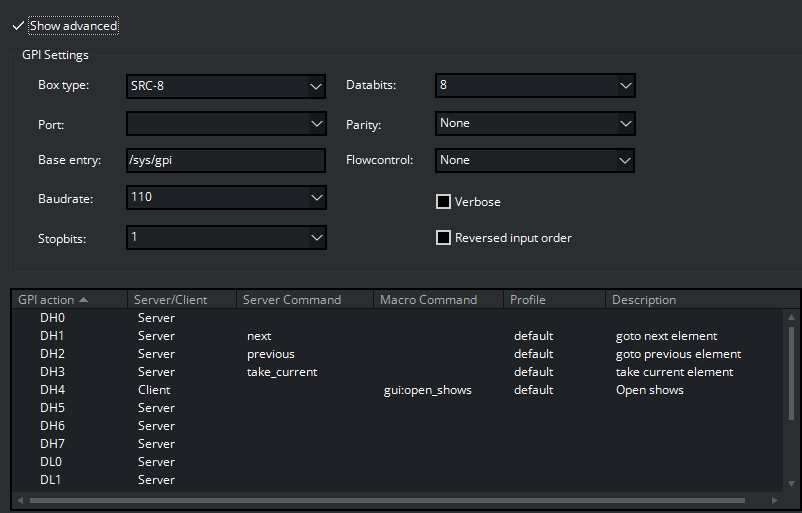Open the Box type dropdown
Screen dimensions: 802x513
pos(226,86)
